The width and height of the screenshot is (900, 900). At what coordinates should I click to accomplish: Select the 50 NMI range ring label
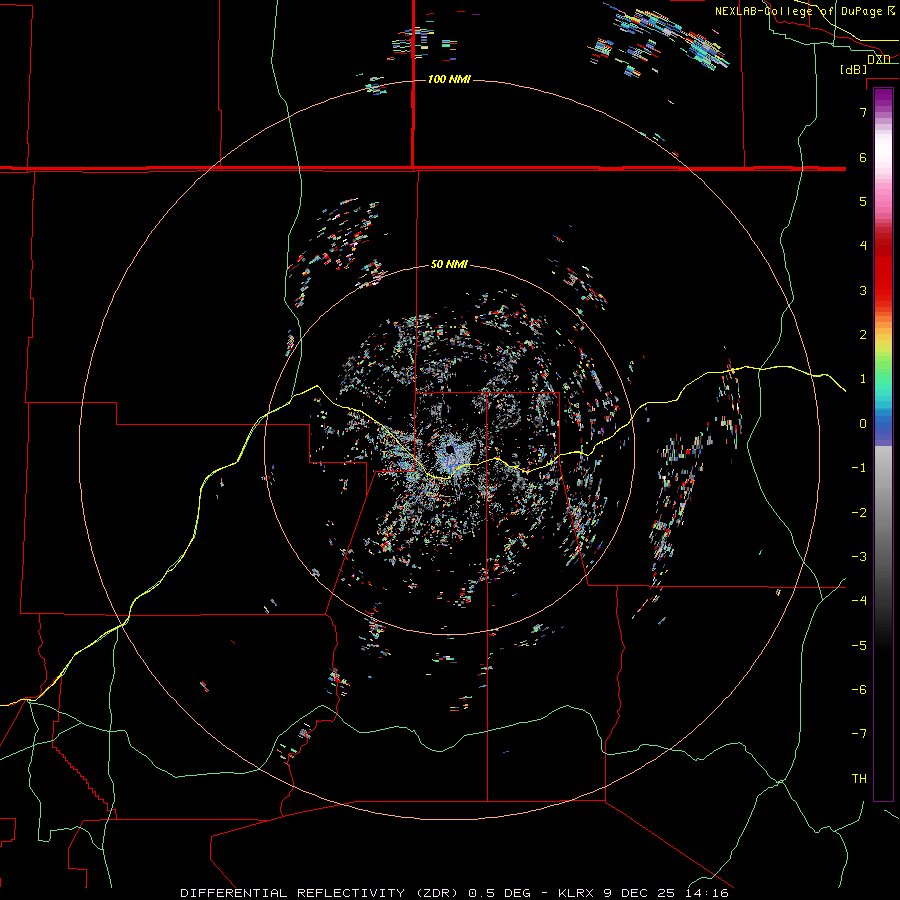tap(449, 264)
